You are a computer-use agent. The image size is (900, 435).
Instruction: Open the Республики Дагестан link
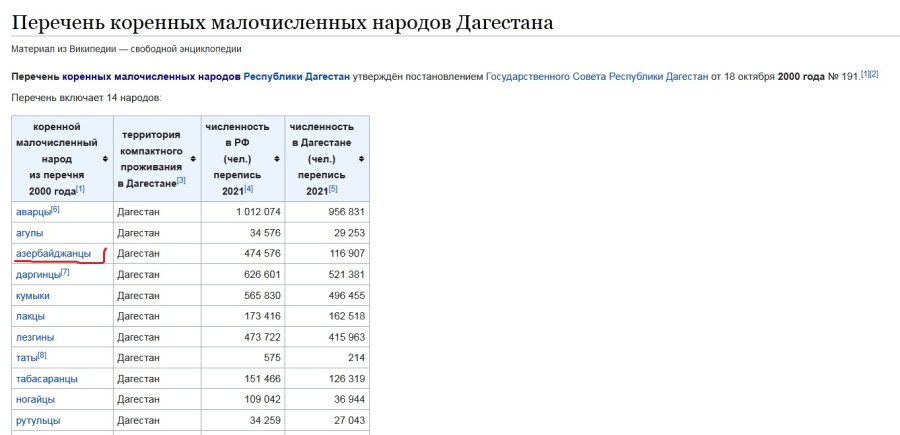[297, 76]
